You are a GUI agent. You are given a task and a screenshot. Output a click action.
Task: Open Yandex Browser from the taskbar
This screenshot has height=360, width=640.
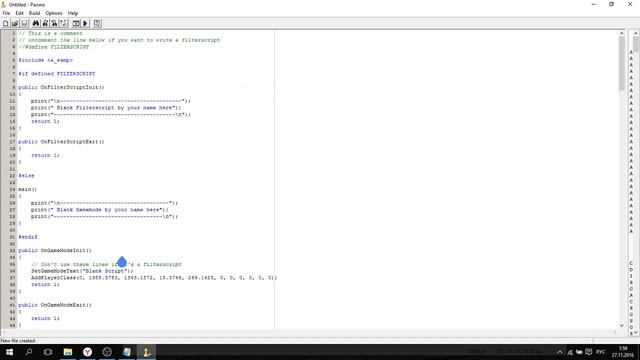tap(87, 352)
